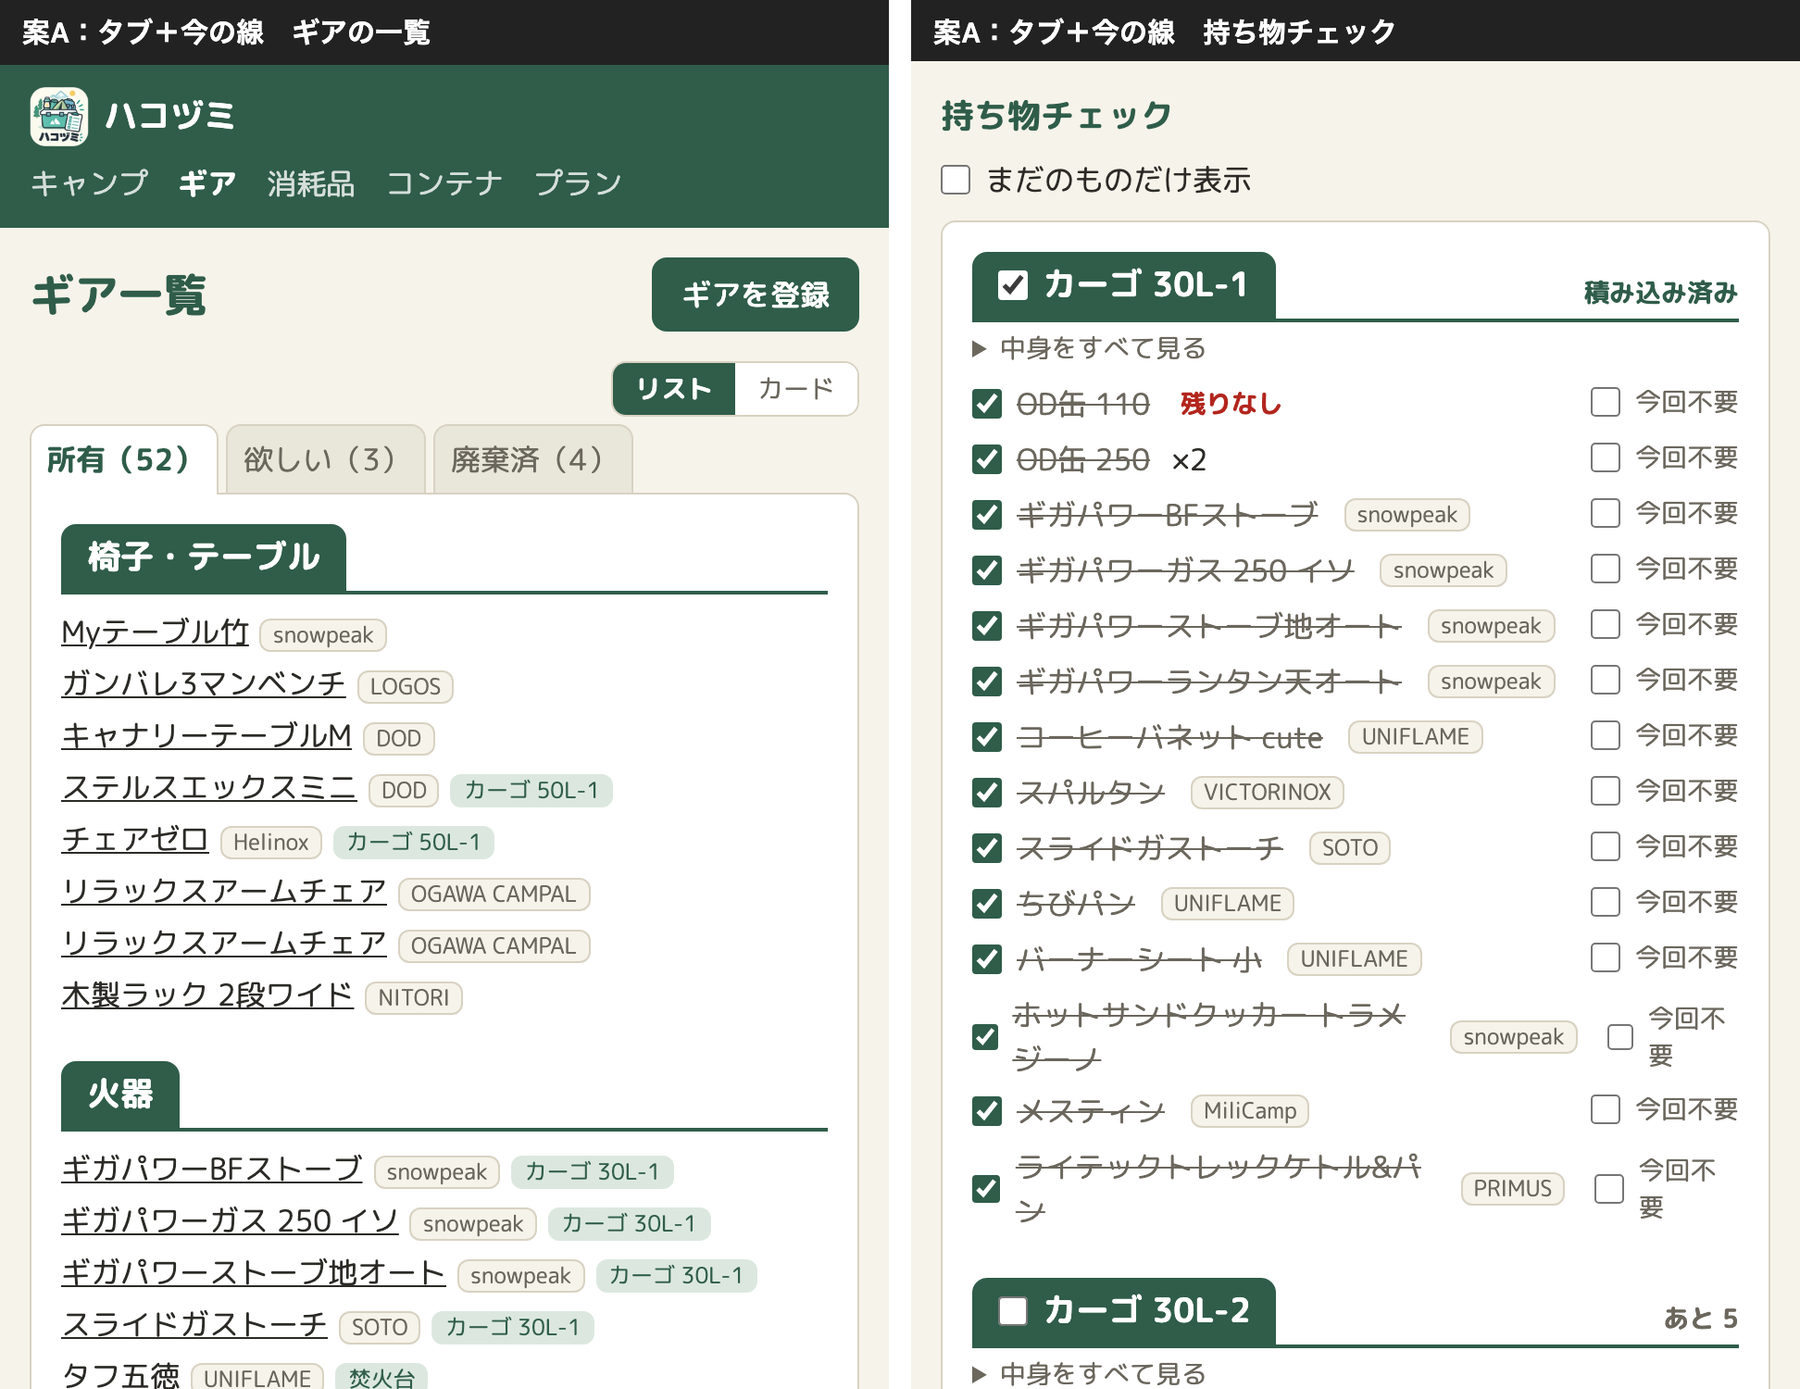Uncheck the OD缶 250 item checkbox
Screen dimensions: 1800x1389
pos(987,460)
